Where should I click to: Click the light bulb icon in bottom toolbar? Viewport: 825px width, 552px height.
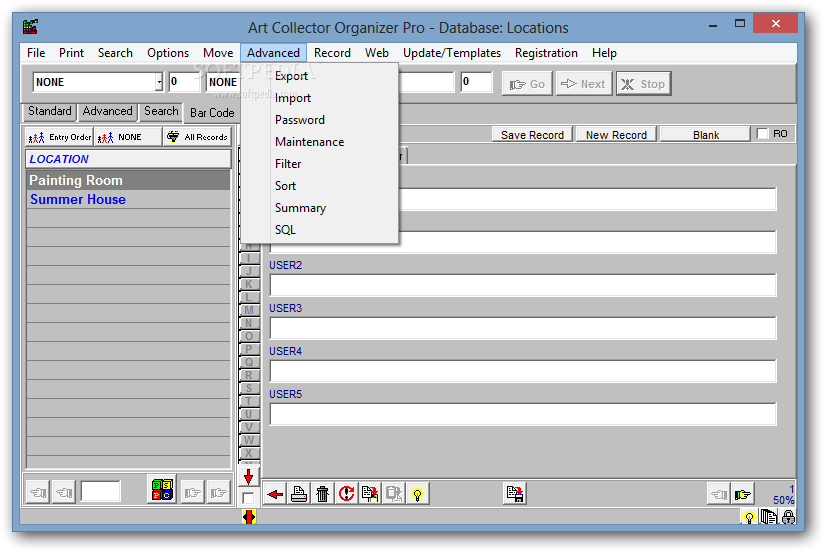point(417,494)
